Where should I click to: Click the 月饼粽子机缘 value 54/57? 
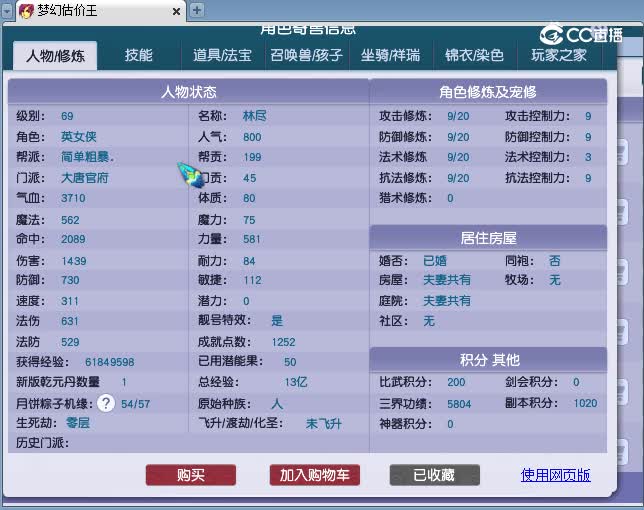136,404
